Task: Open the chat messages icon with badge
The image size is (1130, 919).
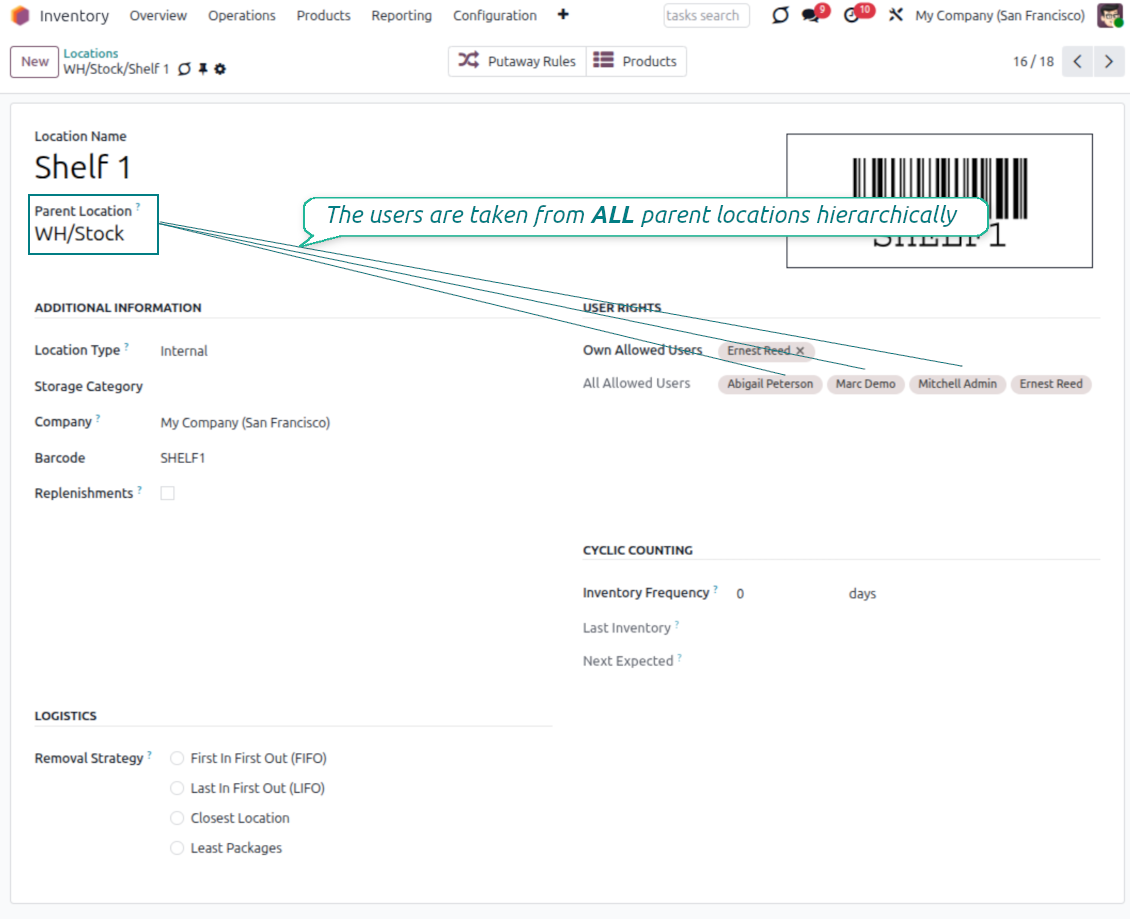Action: pos(811,16)
